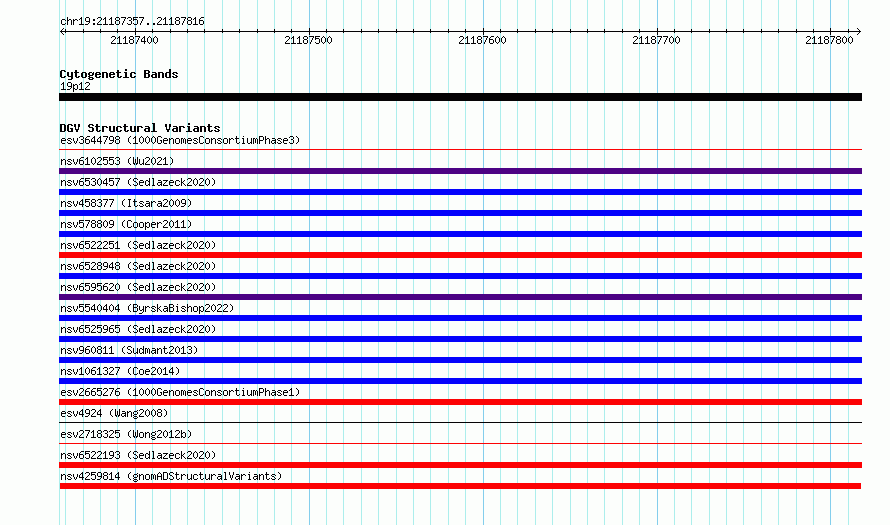Open nsv6525965 (Sedlazeck2020) label
The width and height of the screenshot is (890, 525).
(138, 329)
